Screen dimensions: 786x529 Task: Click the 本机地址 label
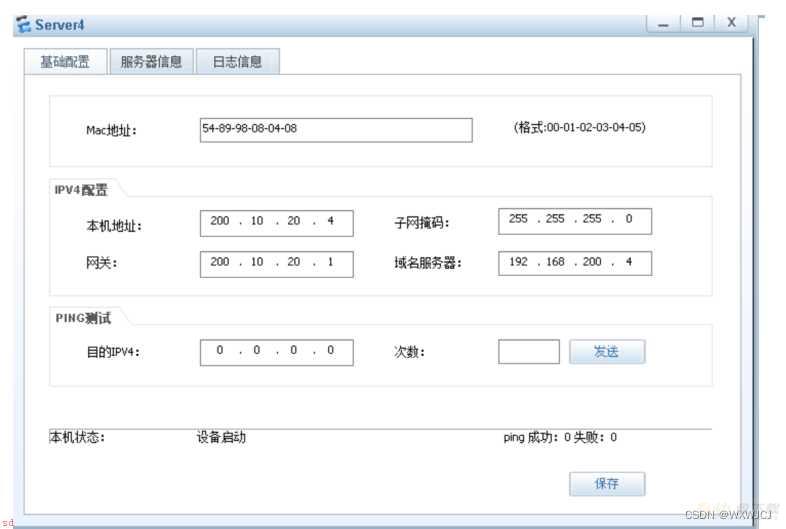(114, 226)
